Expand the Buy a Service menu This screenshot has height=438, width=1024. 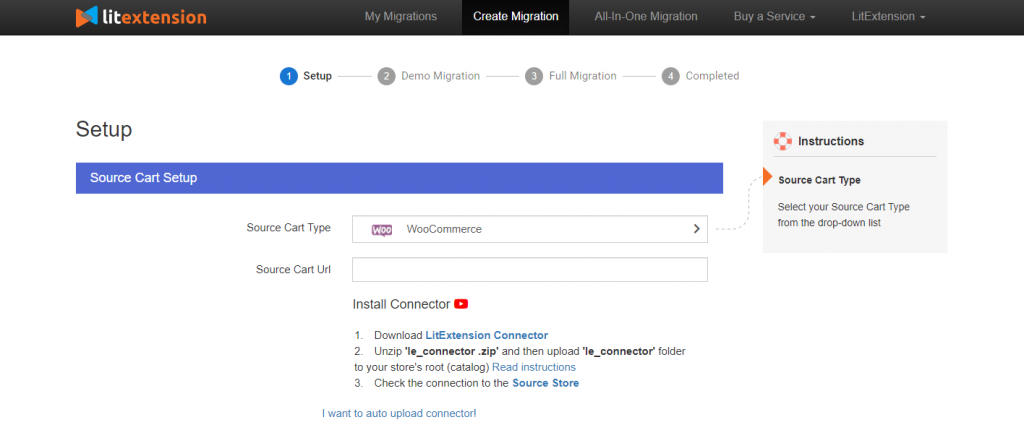(775, 17)
